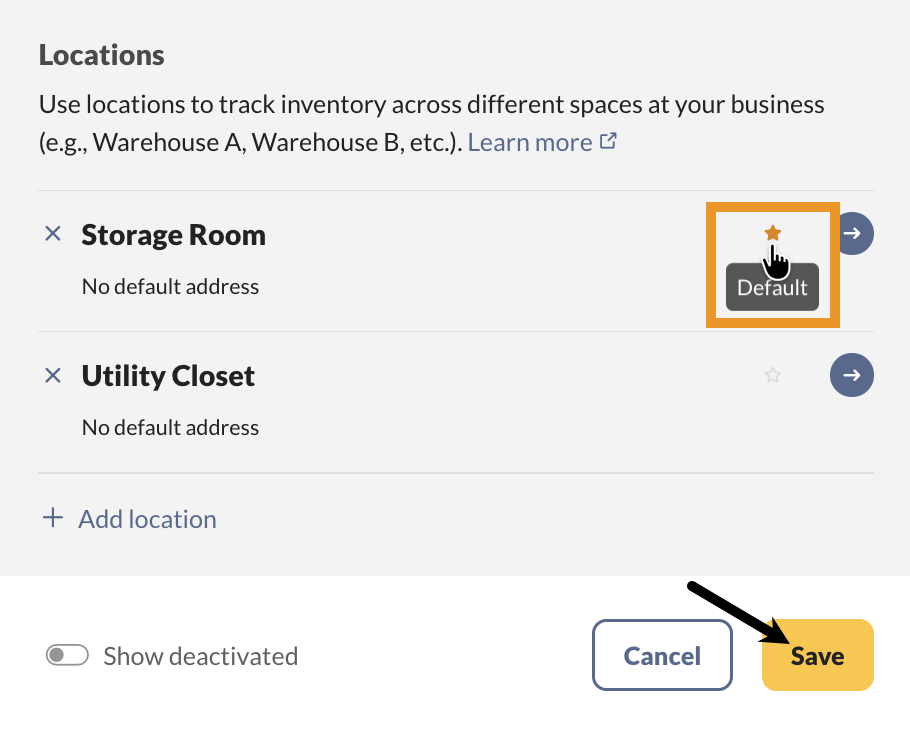This screenshot has width=910, height=732.
Task: Click No default address under Utility Closet
Action: coord(170,428)
